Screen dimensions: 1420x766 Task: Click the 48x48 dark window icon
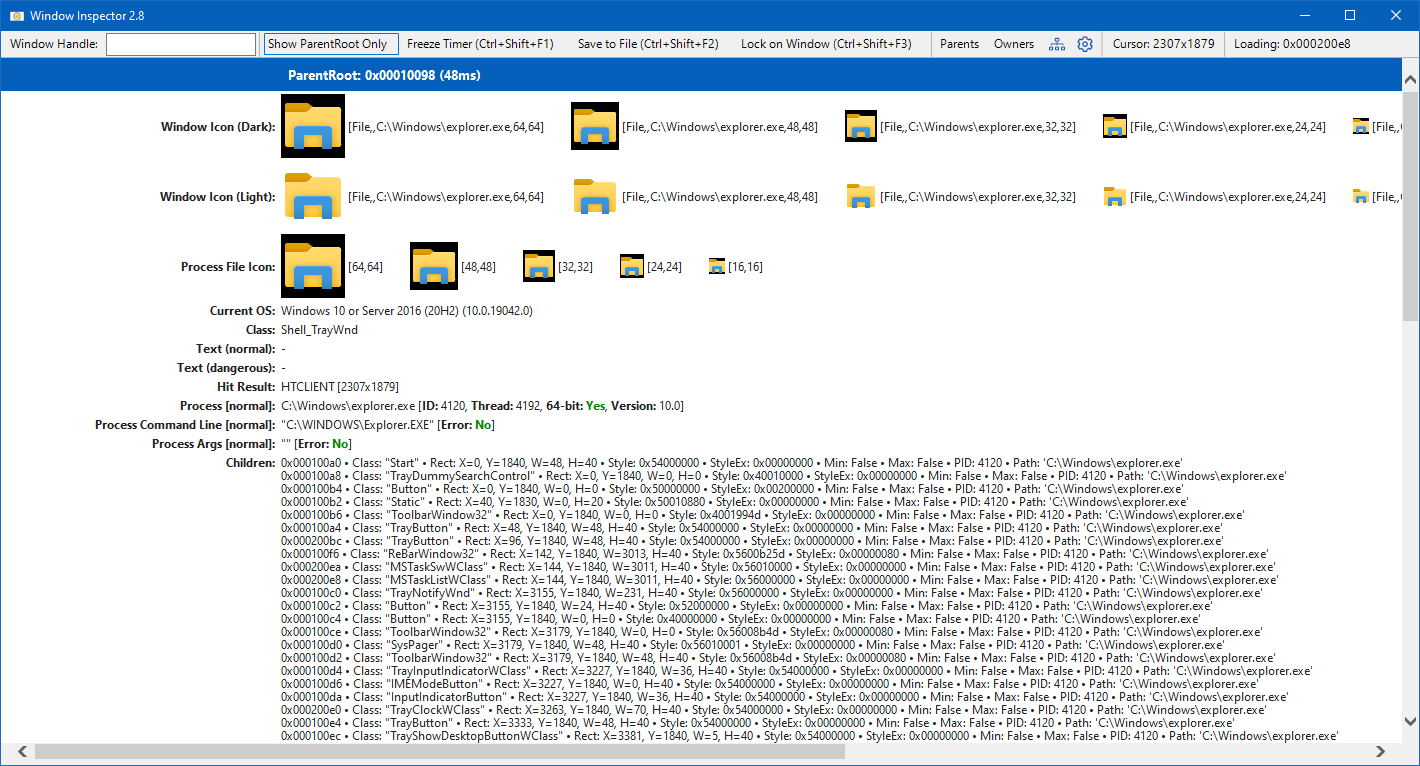click(595, 126)
